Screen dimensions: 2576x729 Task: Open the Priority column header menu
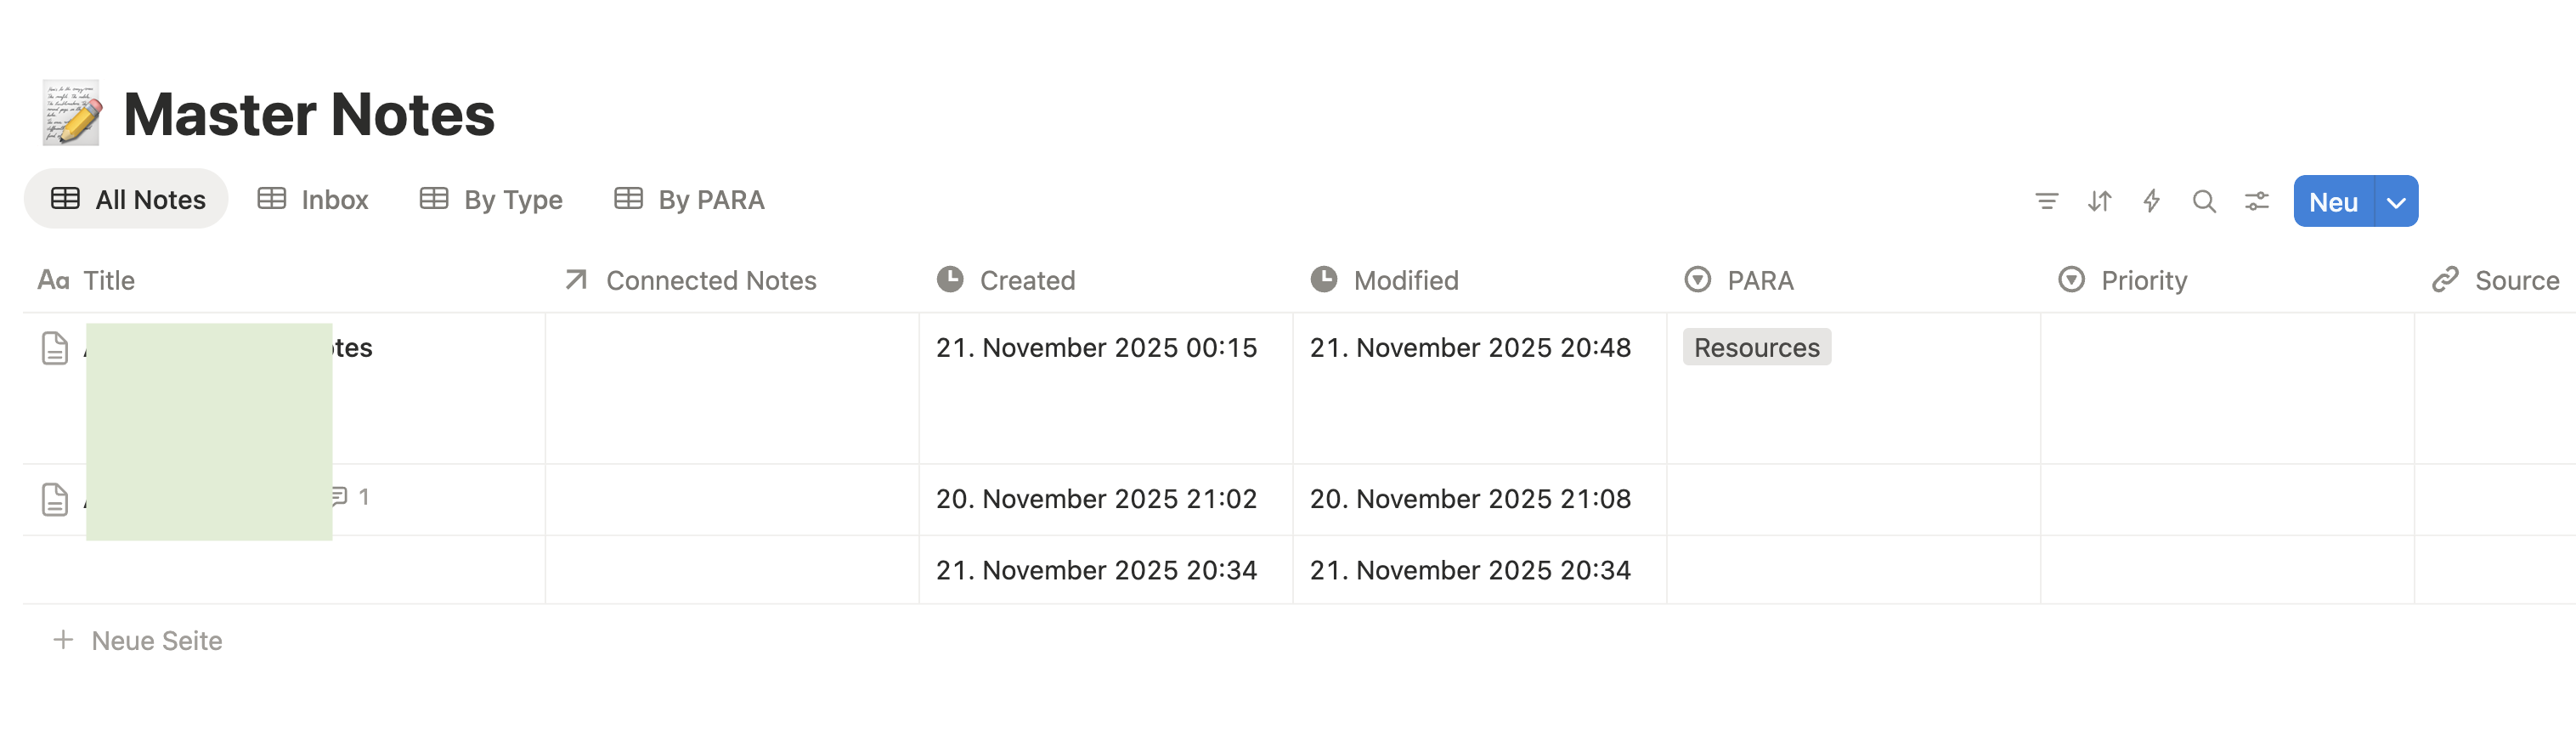(x=2143, y=280)
